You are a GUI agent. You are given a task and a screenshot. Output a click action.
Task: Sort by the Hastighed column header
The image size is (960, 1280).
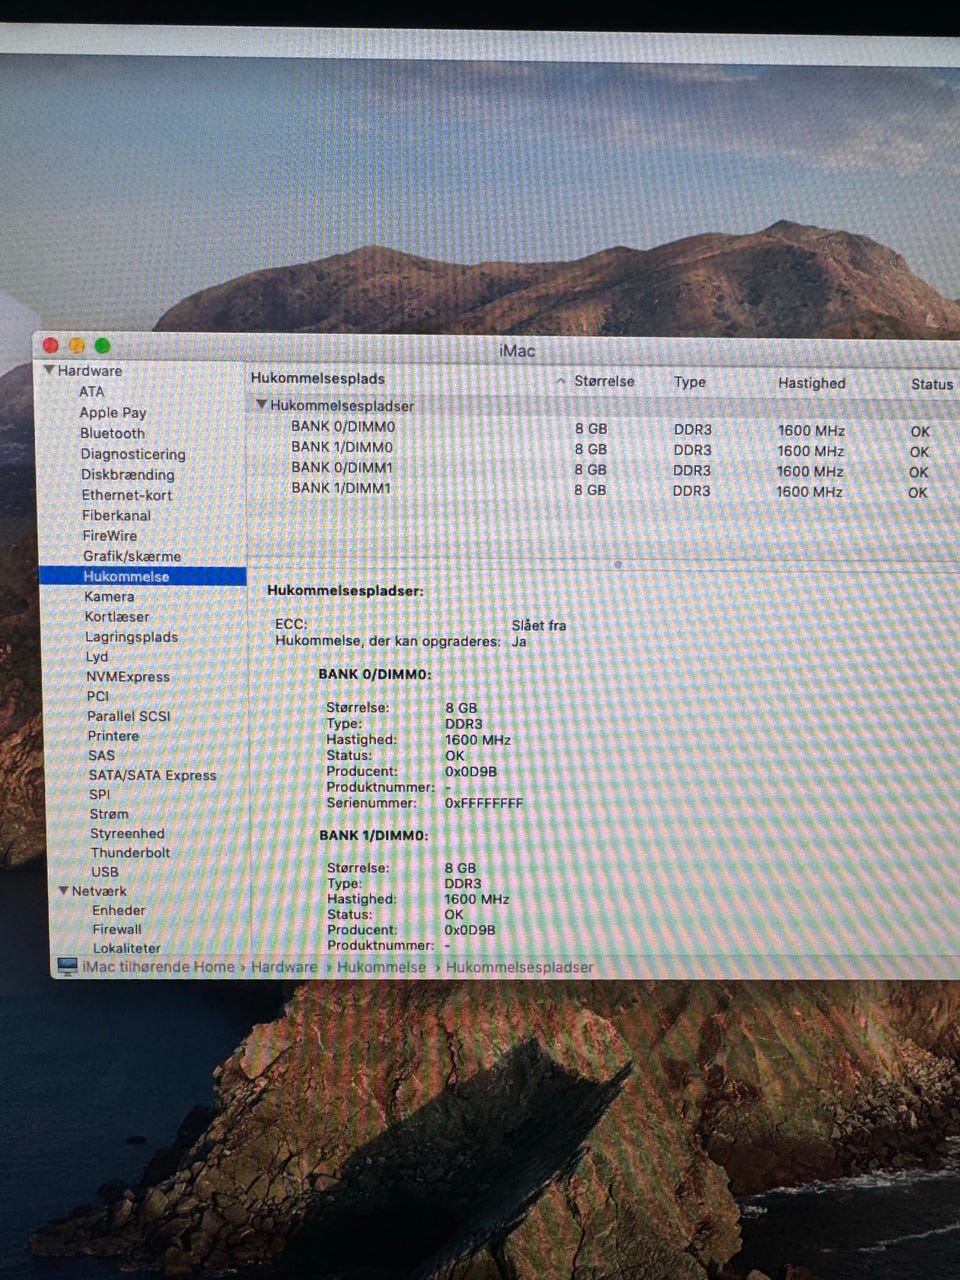click(811, 383)
